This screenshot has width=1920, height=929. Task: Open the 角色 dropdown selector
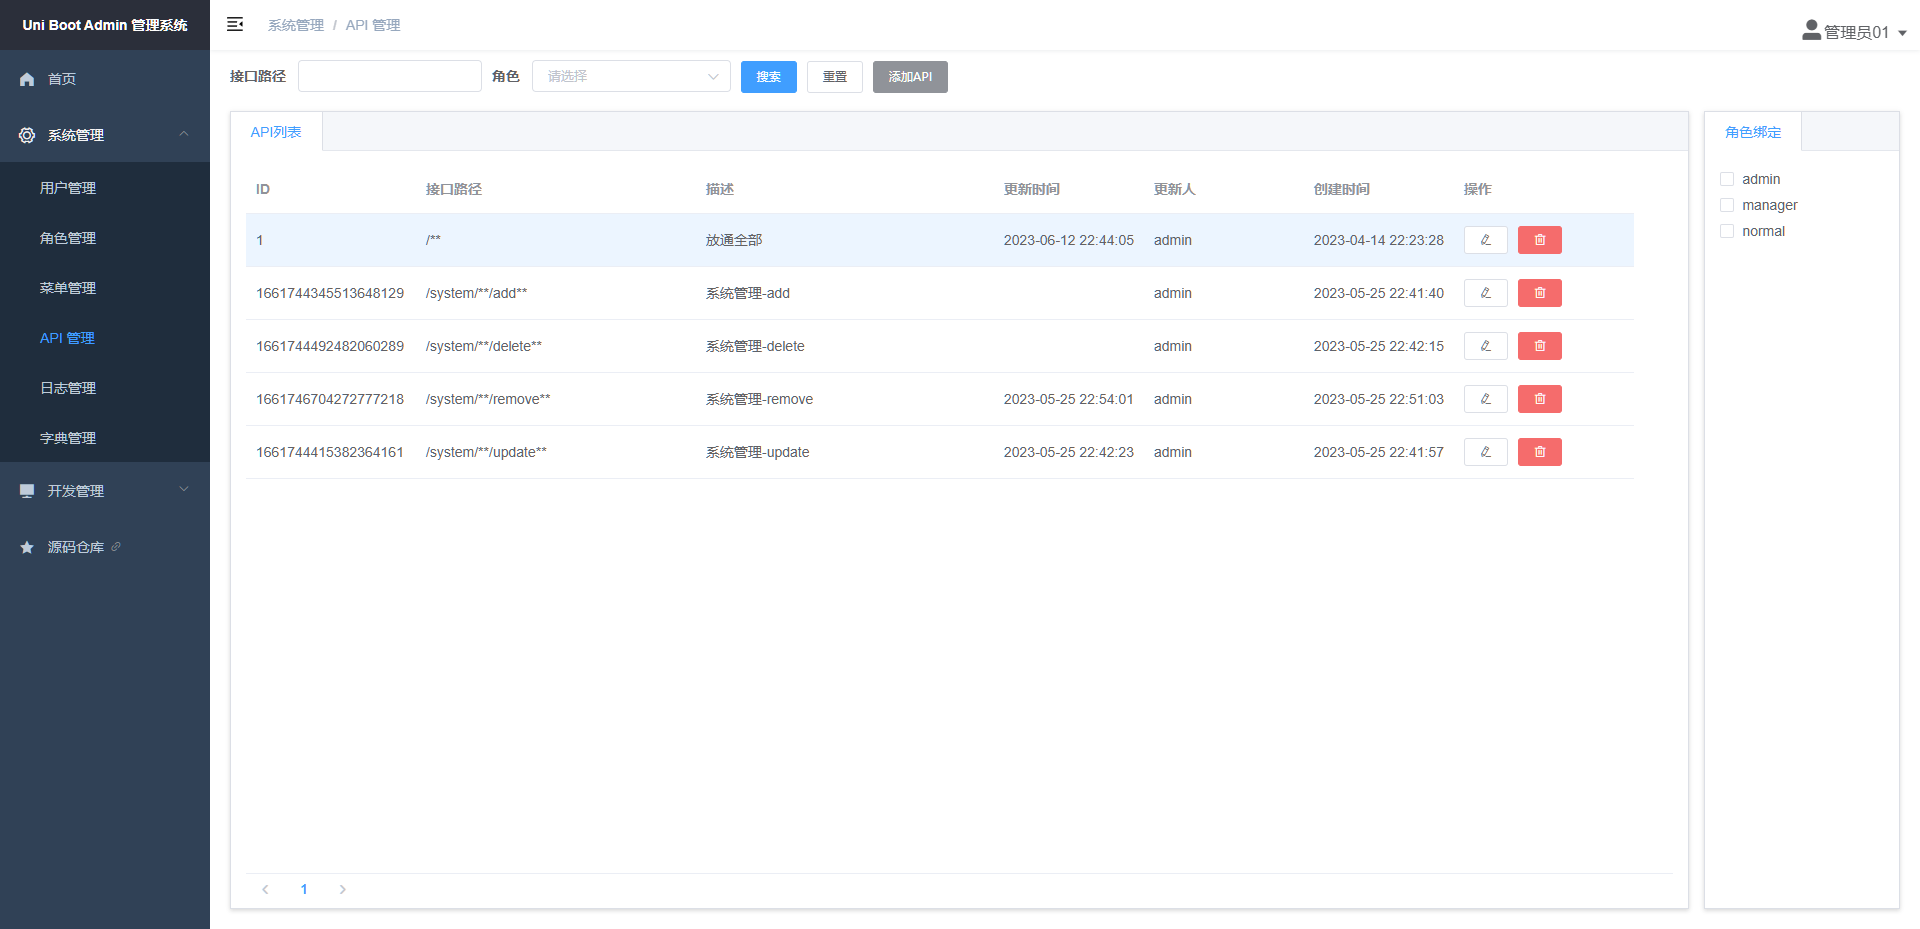coord(631,76)
